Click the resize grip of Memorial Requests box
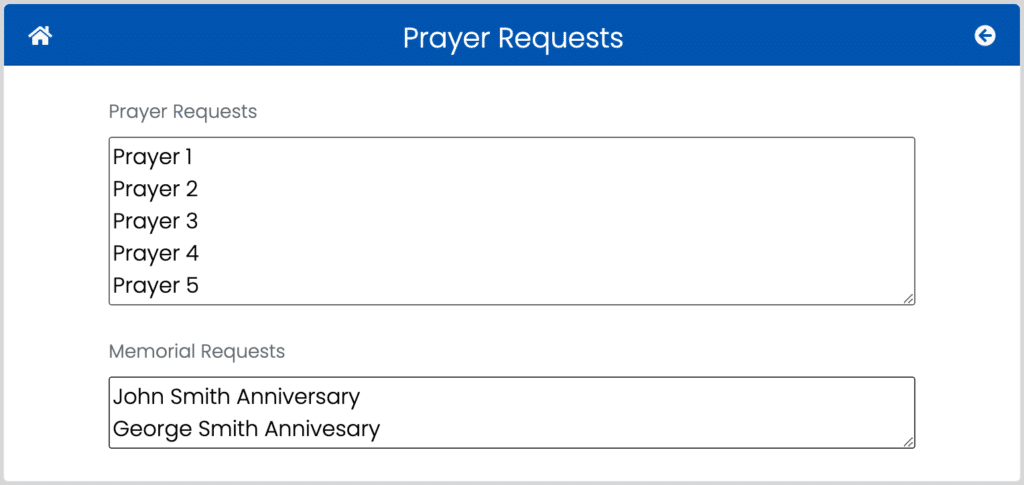This screenshot has width=1024, height=485. [908, 442]
